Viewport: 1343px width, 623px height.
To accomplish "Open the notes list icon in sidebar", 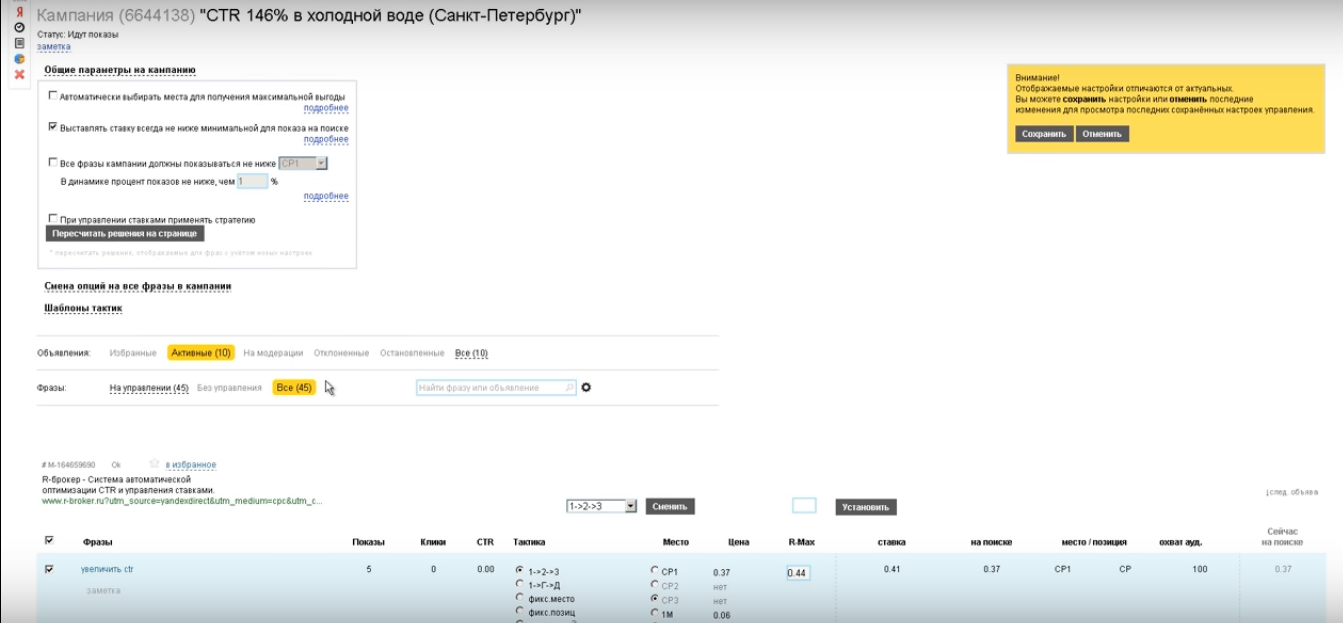I will click(x=19, y=43).
